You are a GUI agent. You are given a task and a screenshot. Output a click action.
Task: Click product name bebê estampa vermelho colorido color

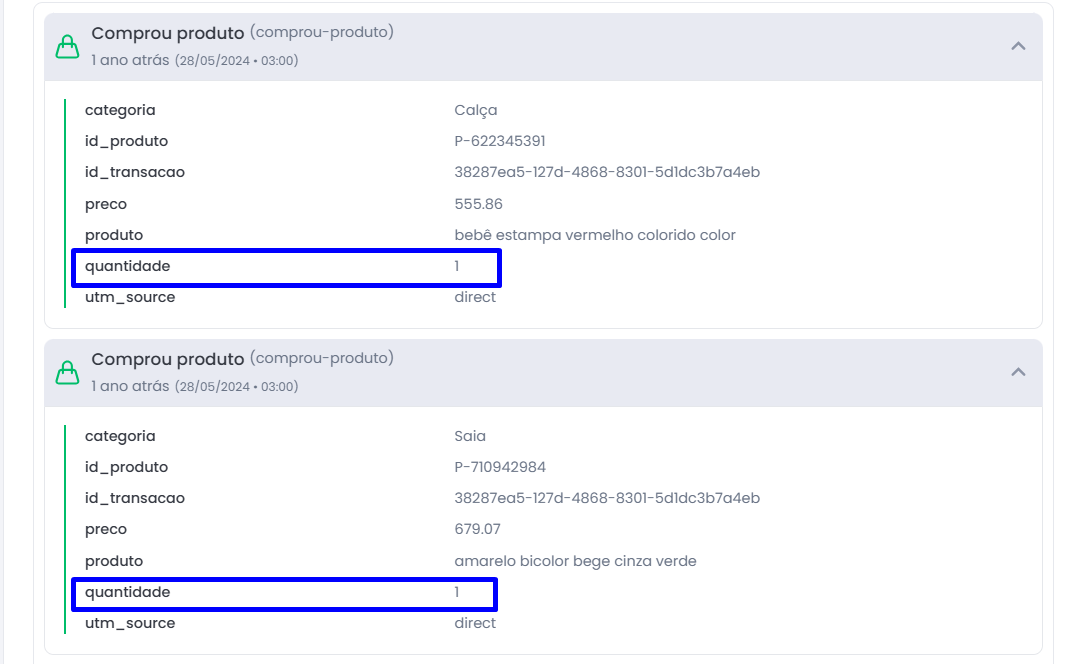[x=595, y=235]
